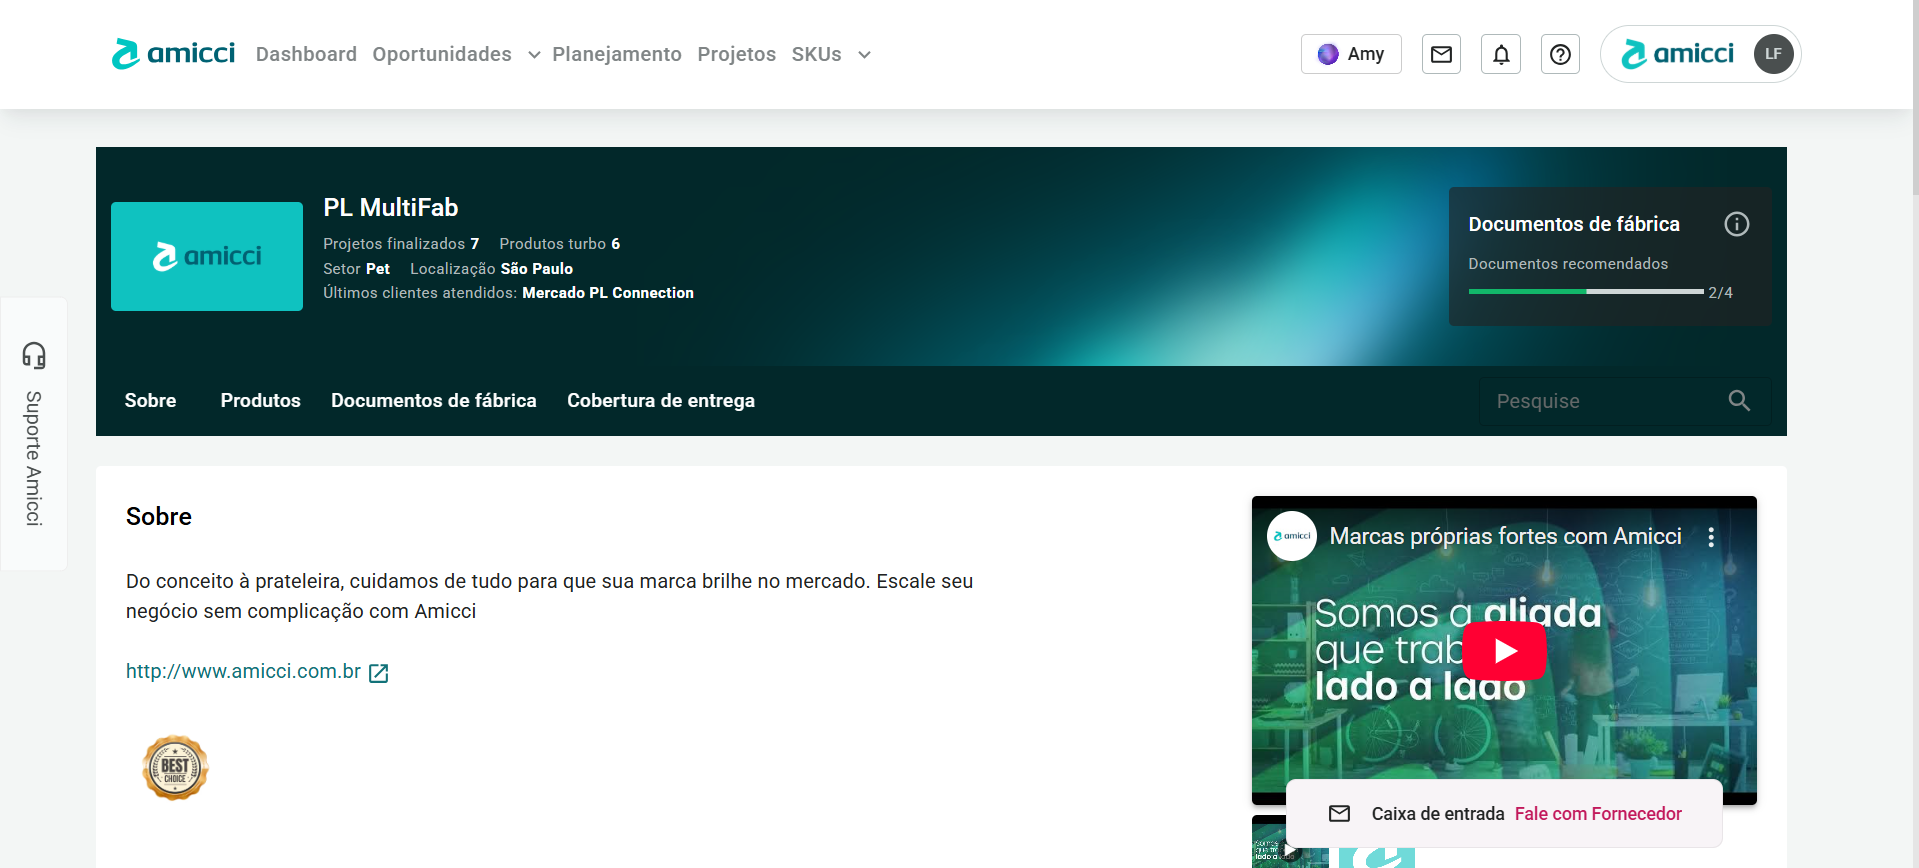Play the Marcas próprias fortes video
The width and height of the screenshot is (1919, 868).
[1504, 651]
